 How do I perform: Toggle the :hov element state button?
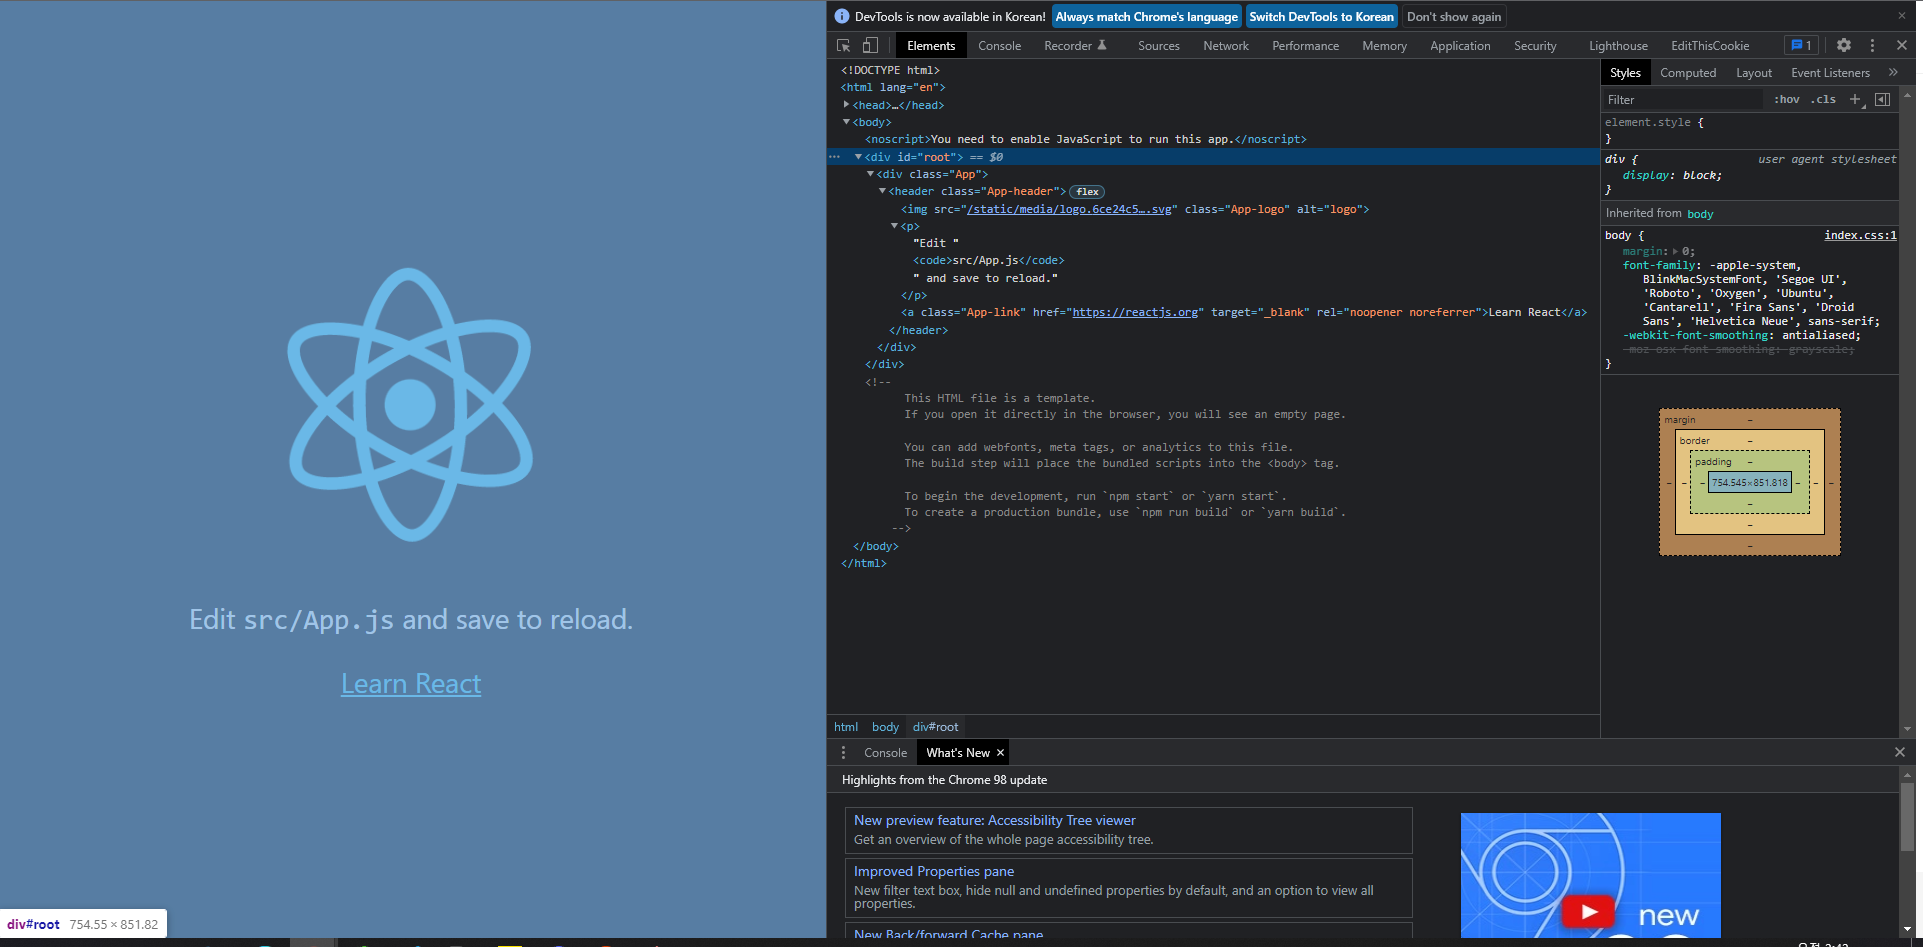pyautogui.click(x=1787, y=99)
